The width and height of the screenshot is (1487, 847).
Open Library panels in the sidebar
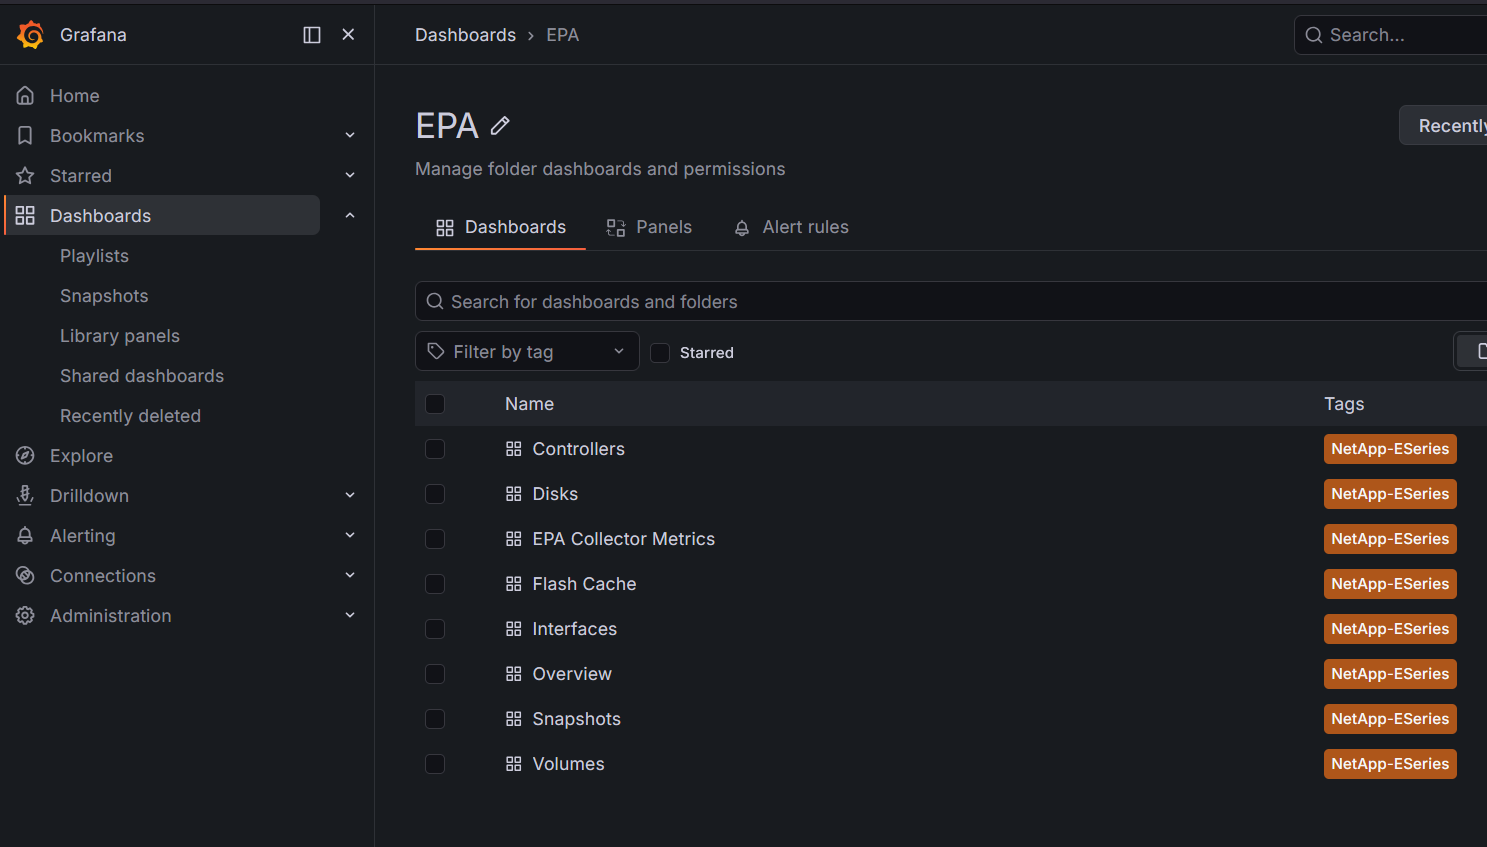pos(120,336)
